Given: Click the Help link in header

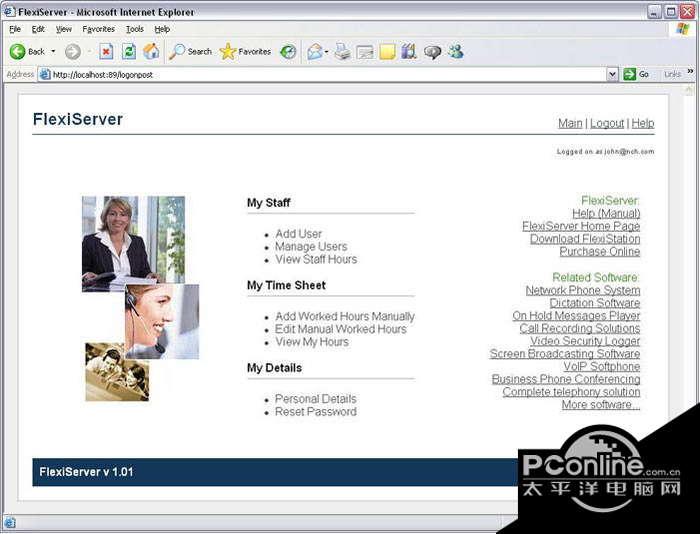Looking at the screenshot, I should (643, 123).
